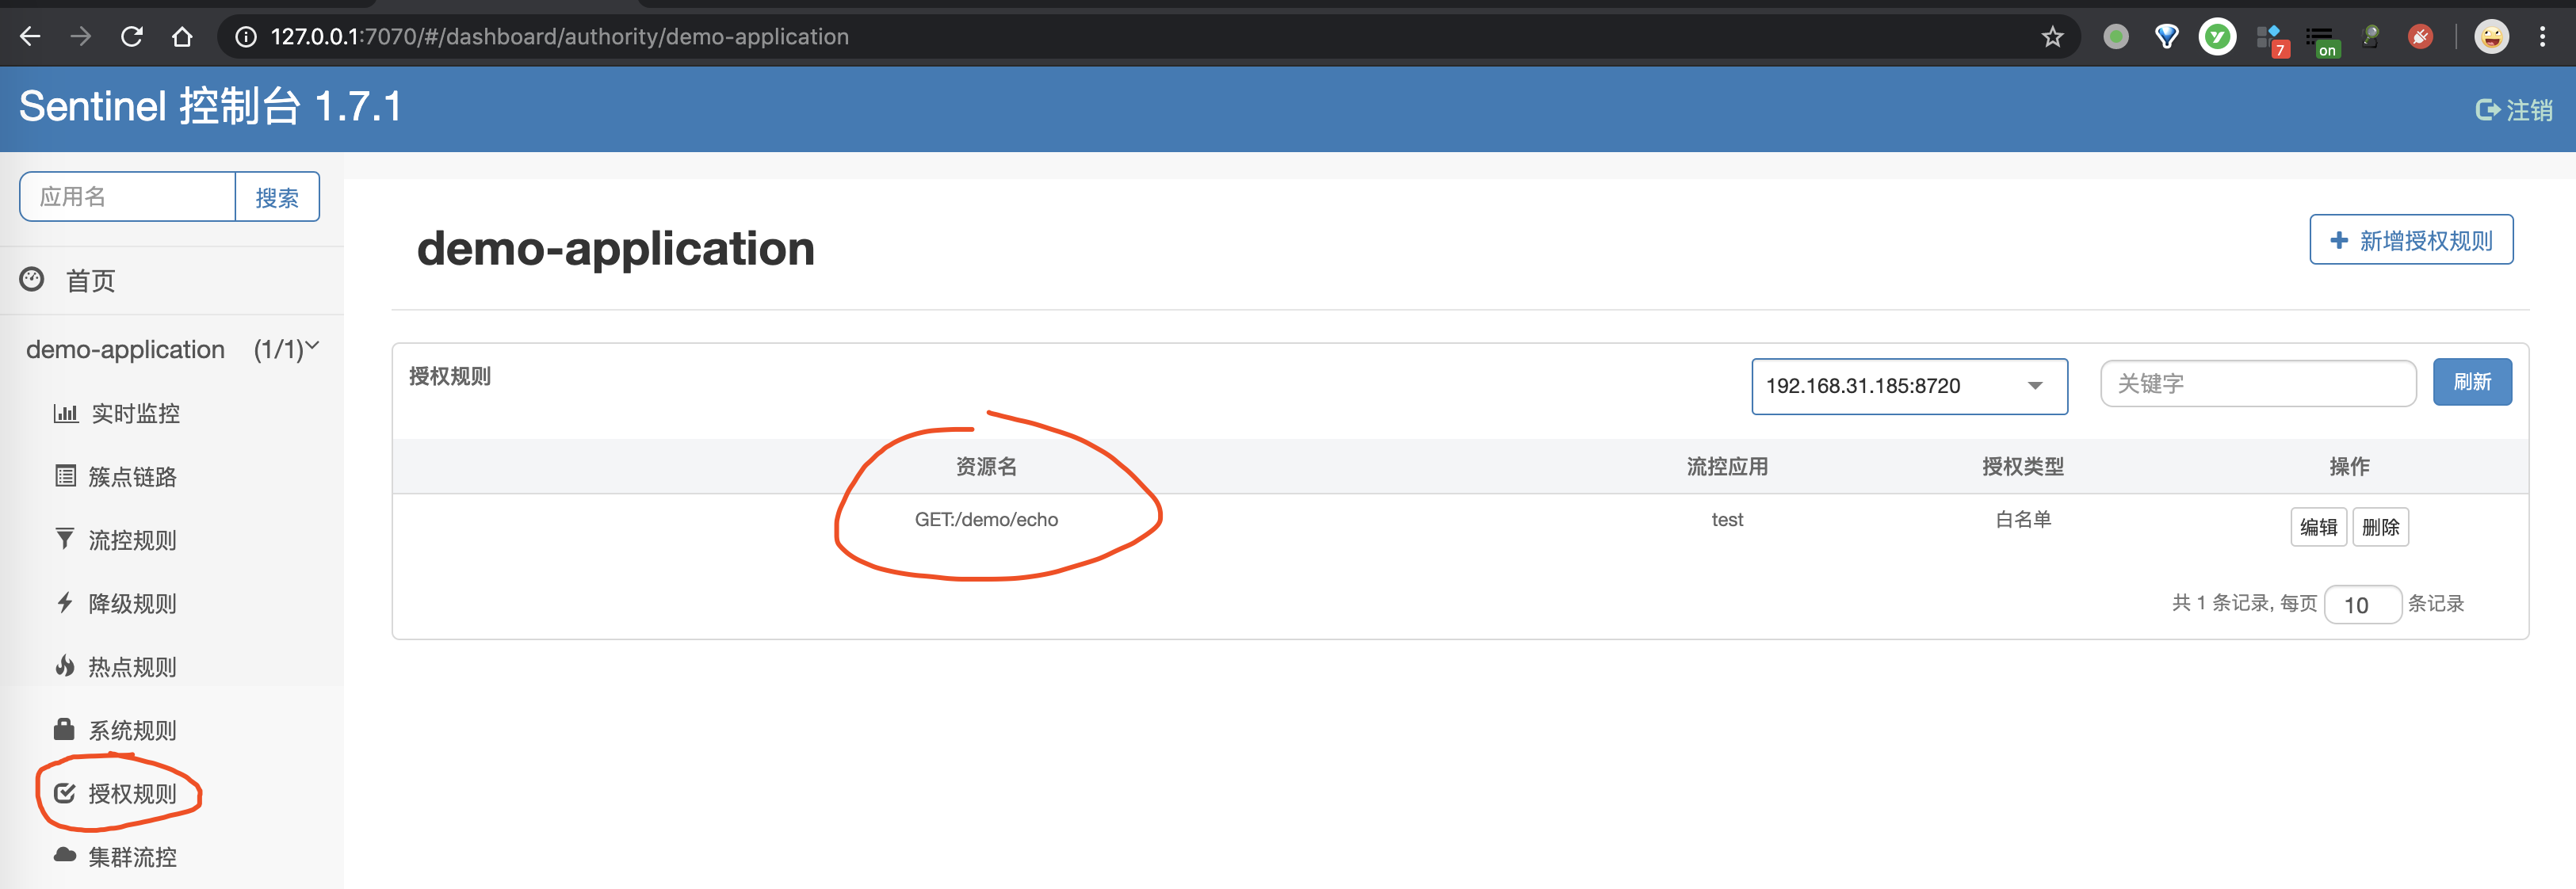The image size is (2576, 889).
Task: Click the 降级规则 lightning icon
Action: coord(64,603)
